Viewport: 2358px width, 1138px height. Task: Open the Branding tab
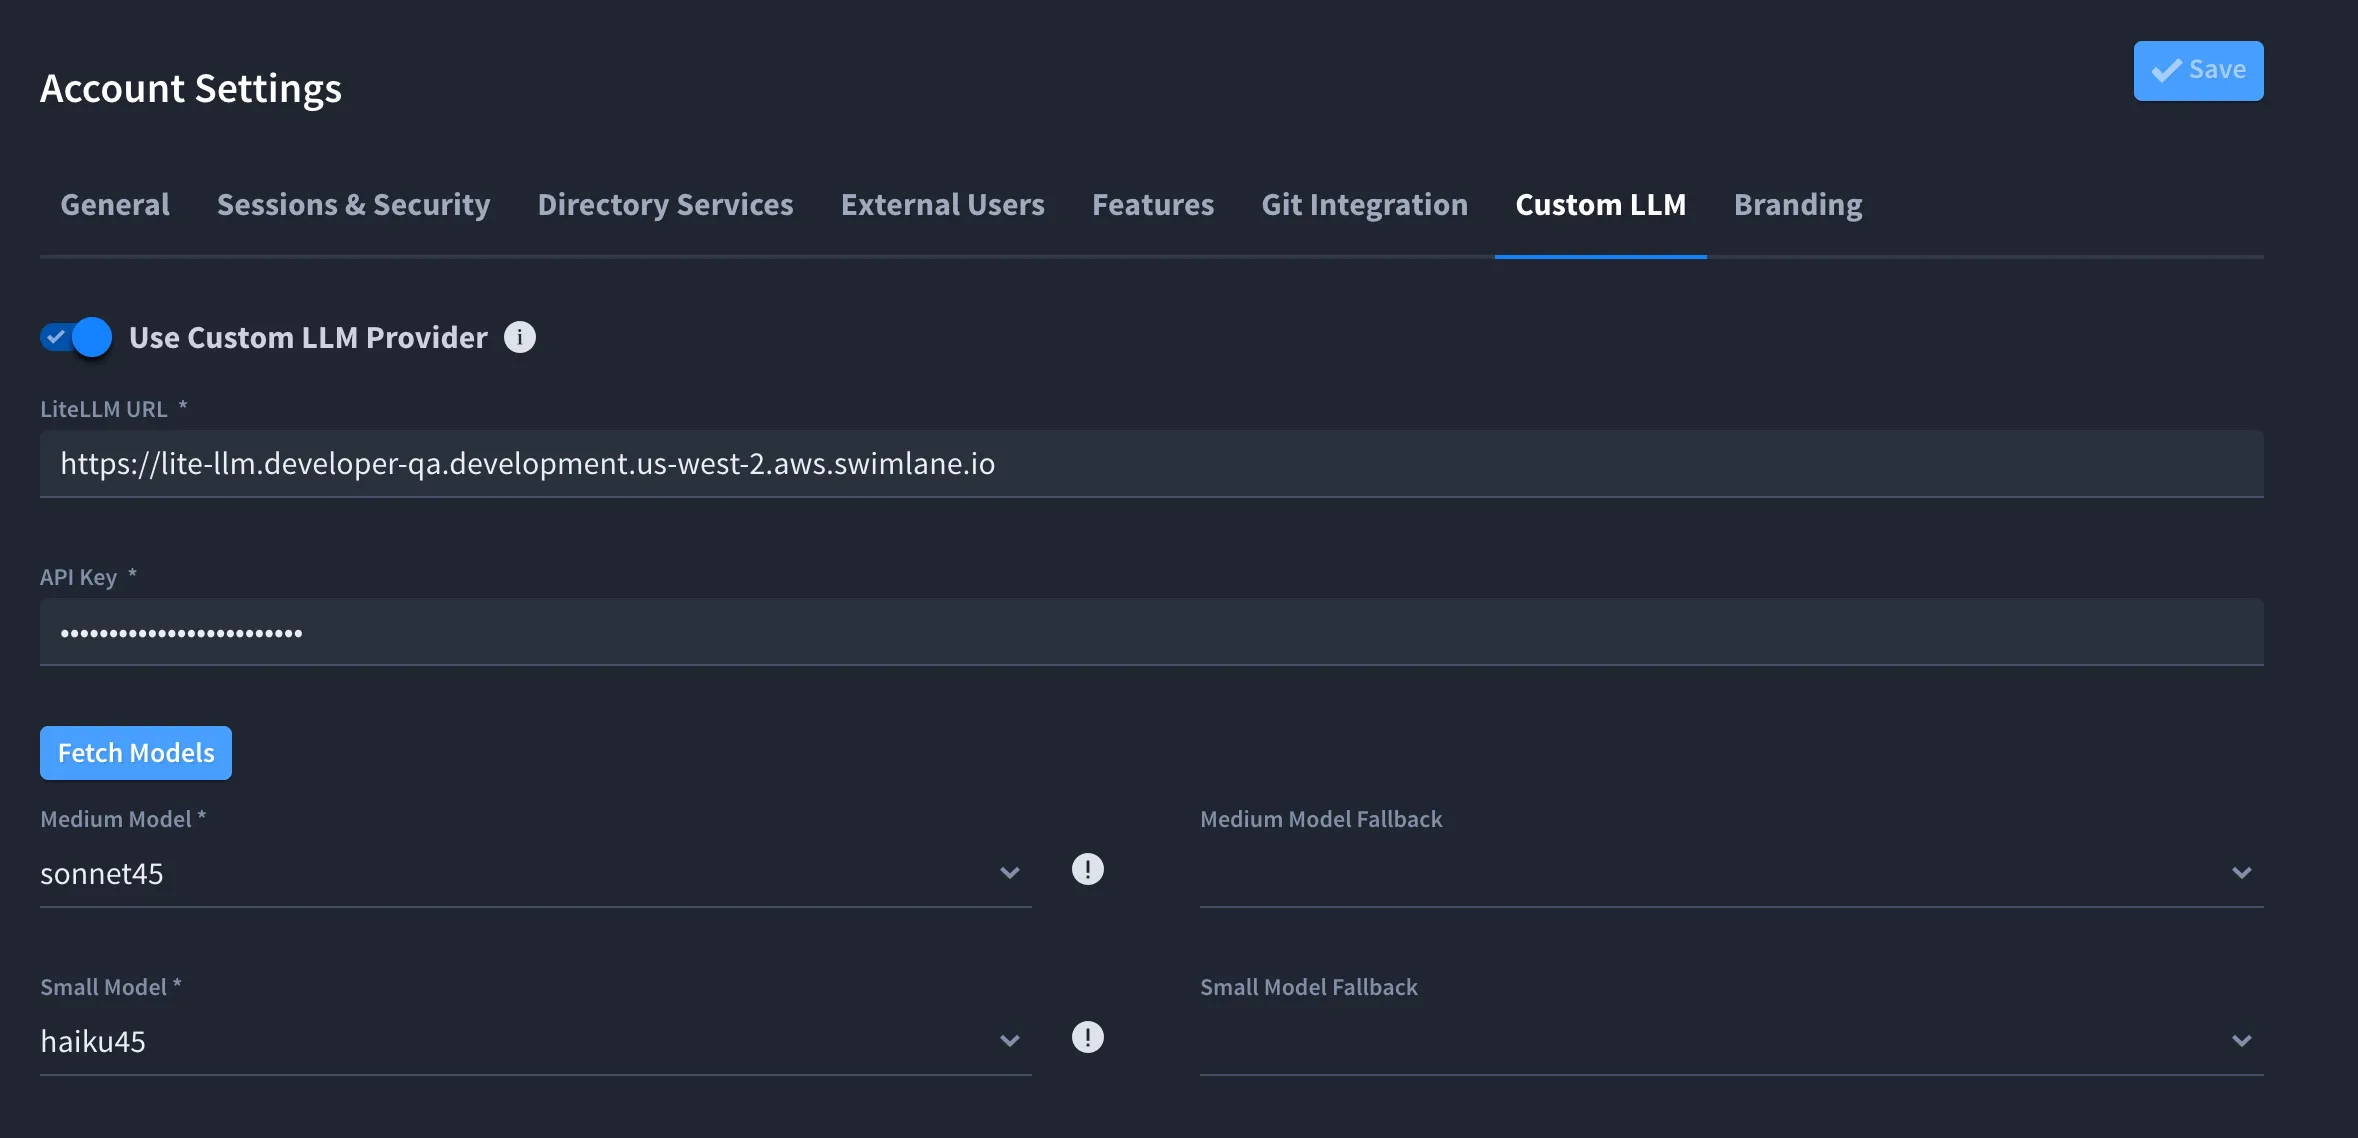point(1797,205)
